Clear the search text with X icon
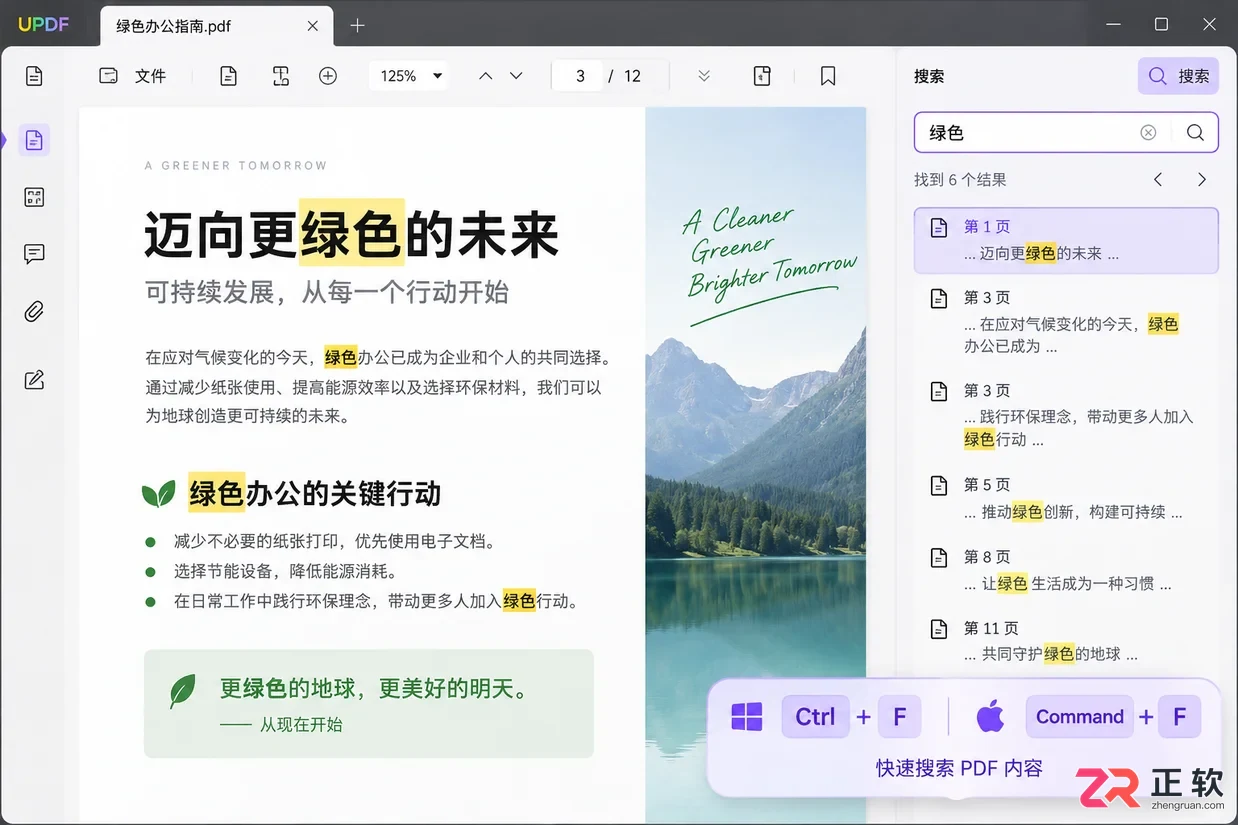The height and width of the screenshot is (825, 1238). (1148, 132)
